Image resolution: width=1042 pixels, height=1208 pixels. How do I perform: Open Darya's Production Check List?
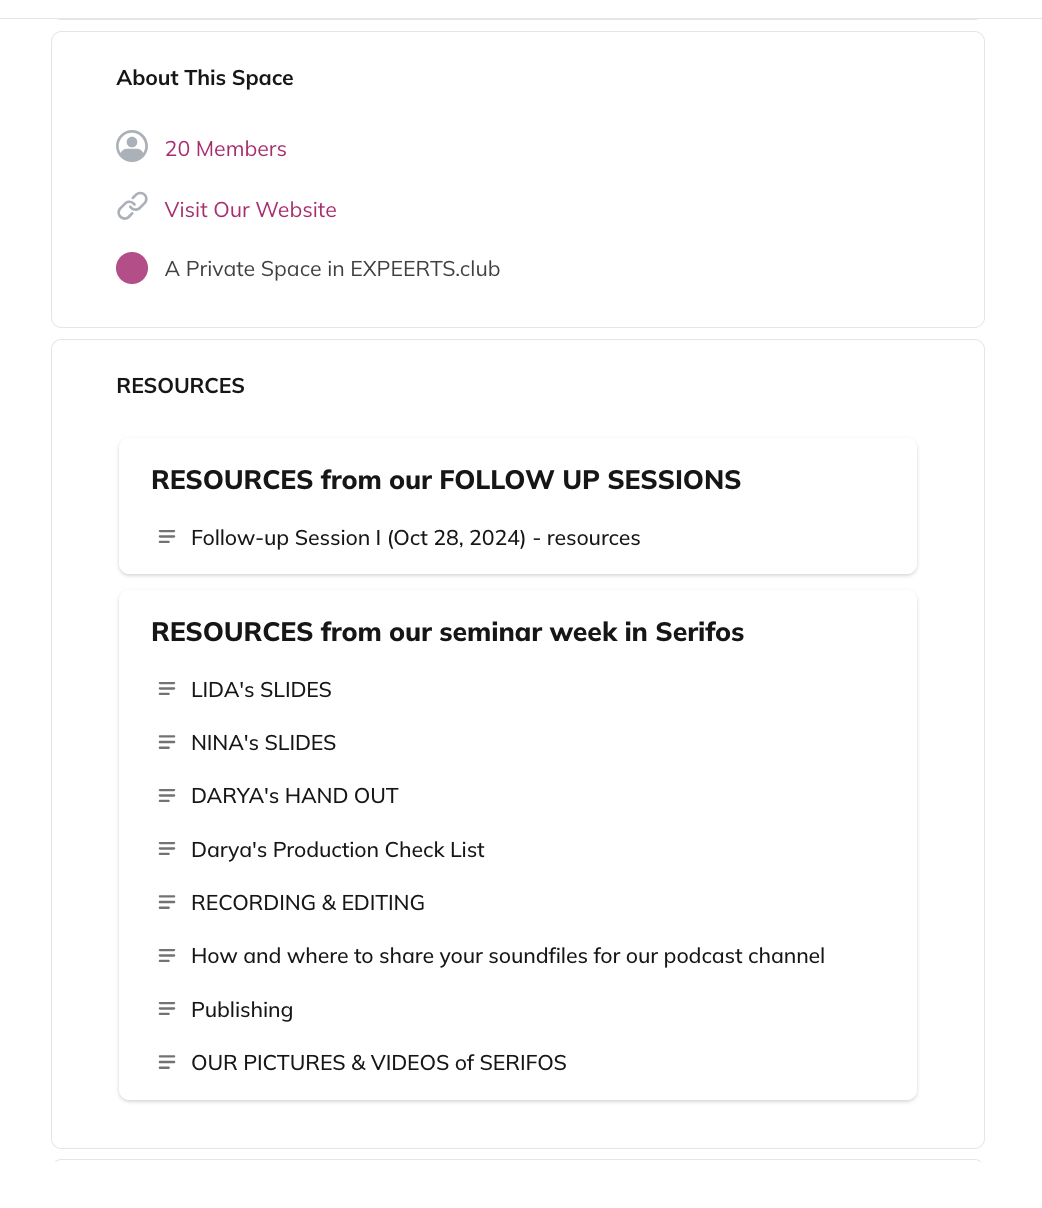337,850
